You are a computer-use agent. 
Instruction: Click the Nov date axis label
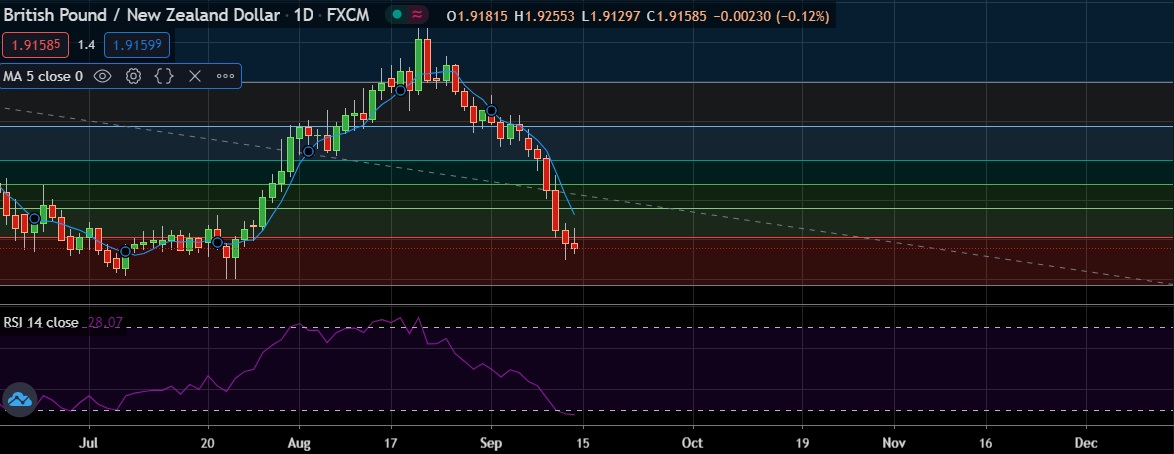(x=895, y=443)
